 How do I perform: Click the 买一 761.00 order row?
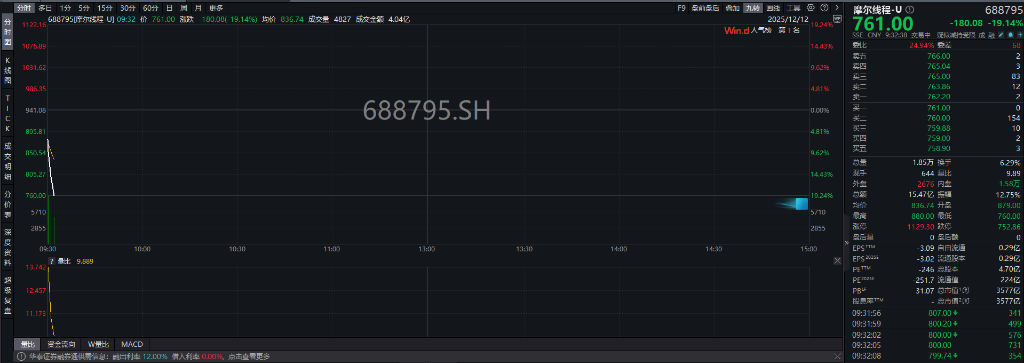(x=936, y=108)
